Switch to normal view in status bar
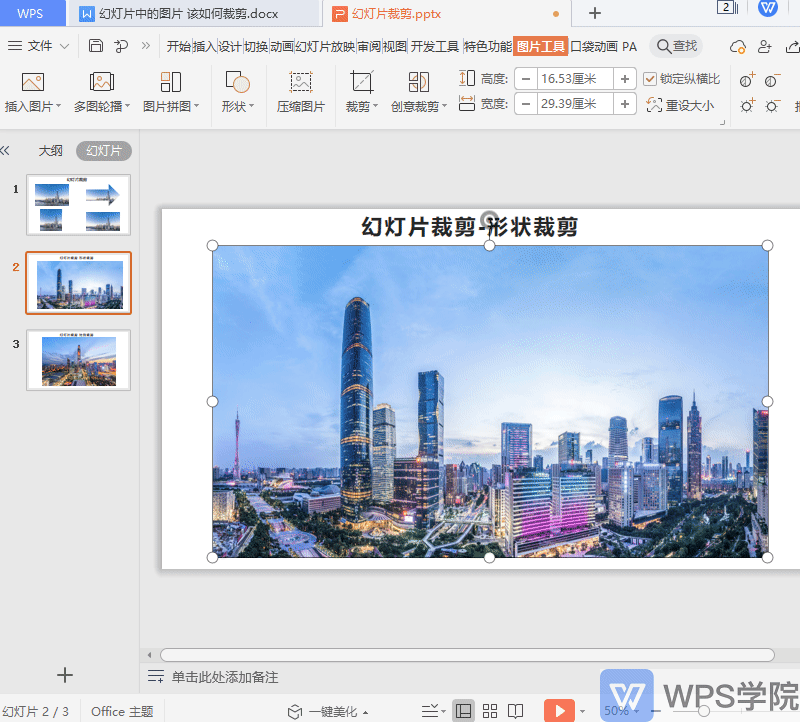 (463, 710)
